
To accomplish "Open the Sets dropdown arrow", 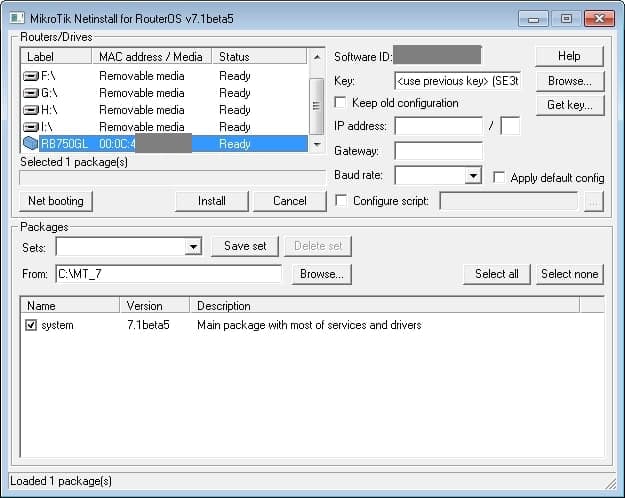I will pyautogui.click(x=193, y=246).
